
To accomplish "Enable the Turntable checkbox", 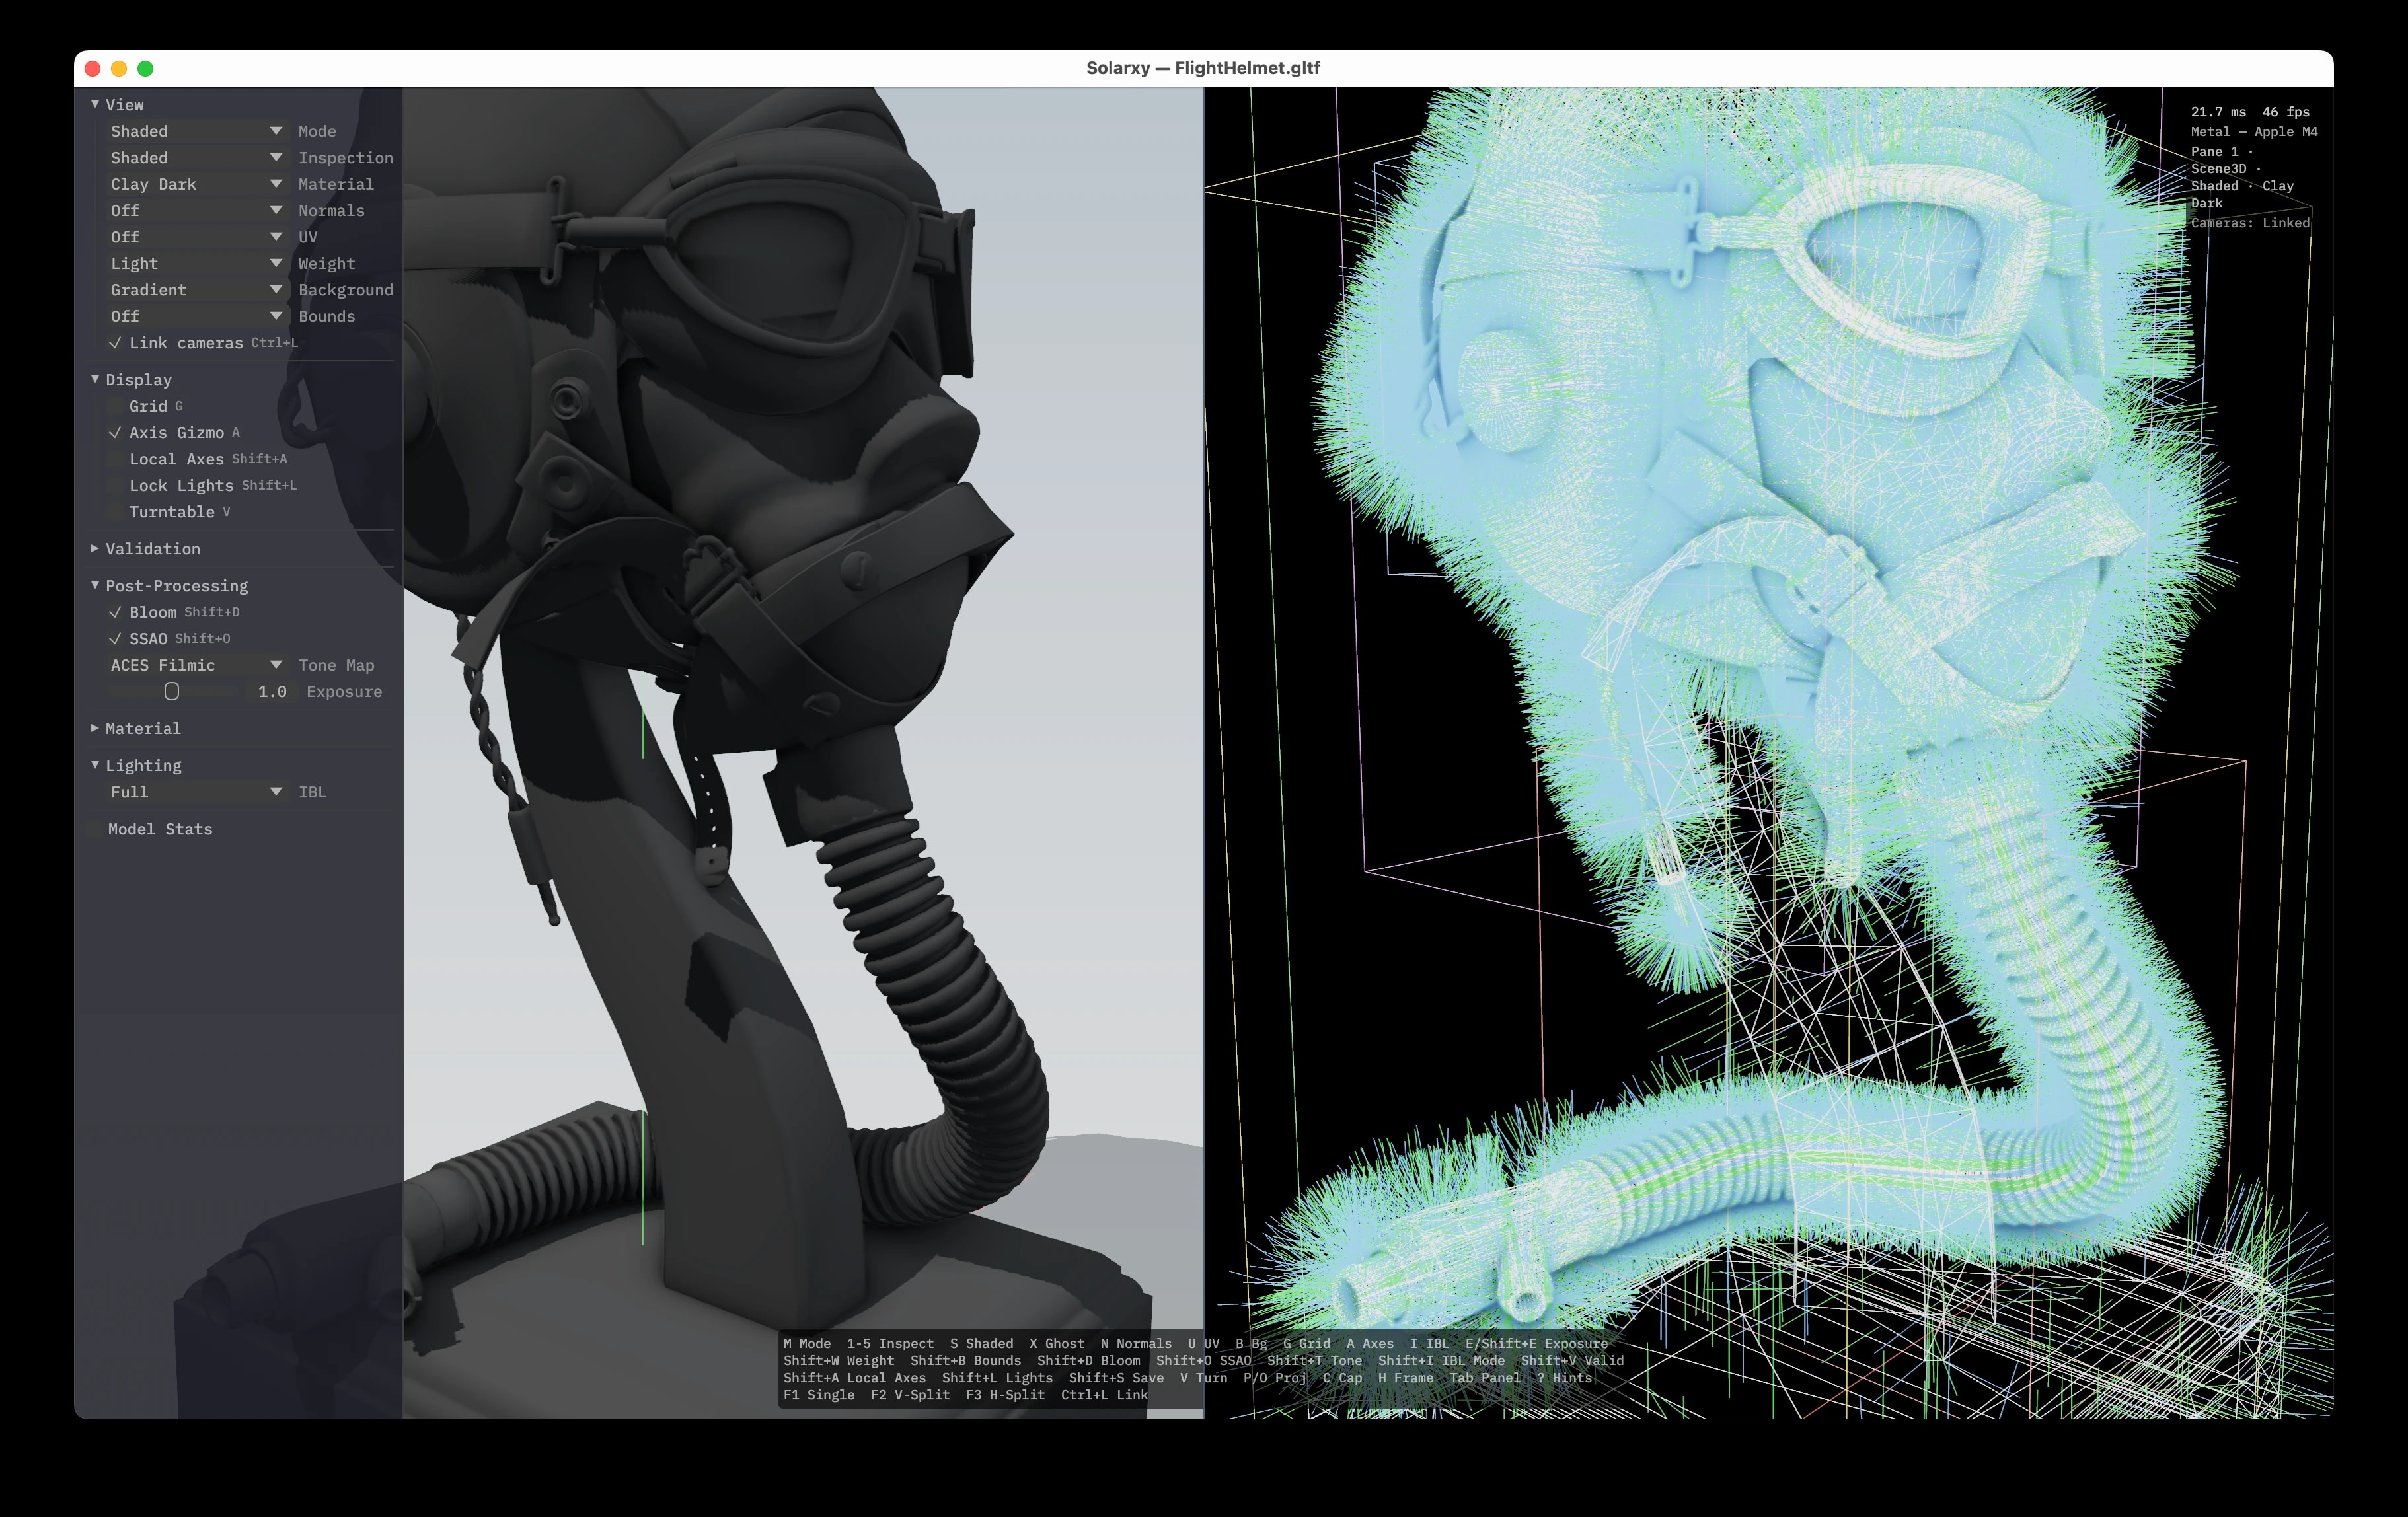I will coord(115,511).
